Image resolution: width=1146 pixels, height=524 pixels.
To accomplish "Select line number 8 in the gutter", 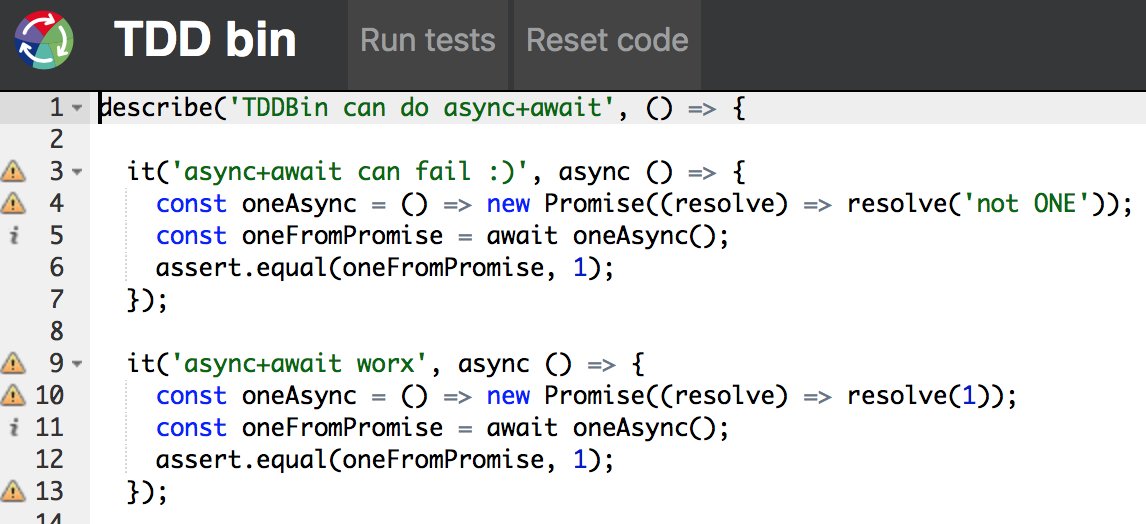I will point(57,331).
